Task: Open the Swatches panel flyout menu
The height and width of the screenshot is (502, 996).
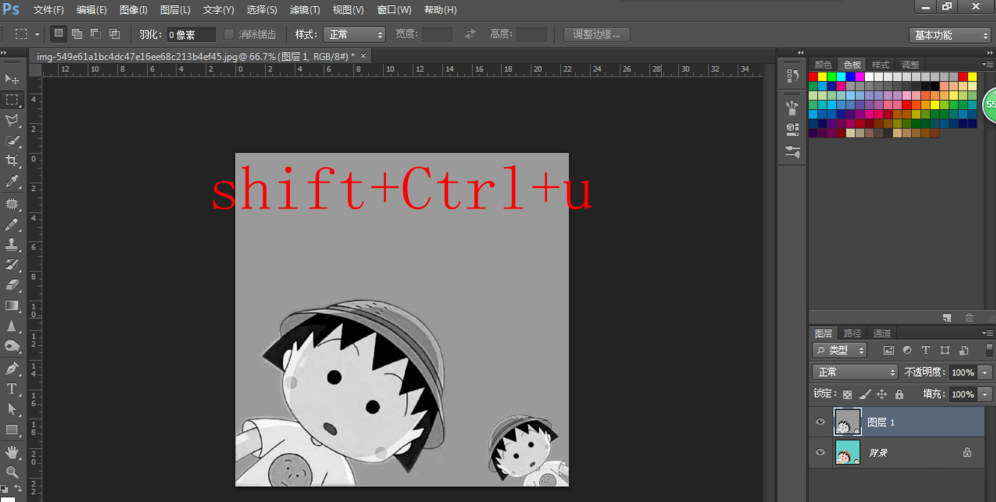Action: 987,64
